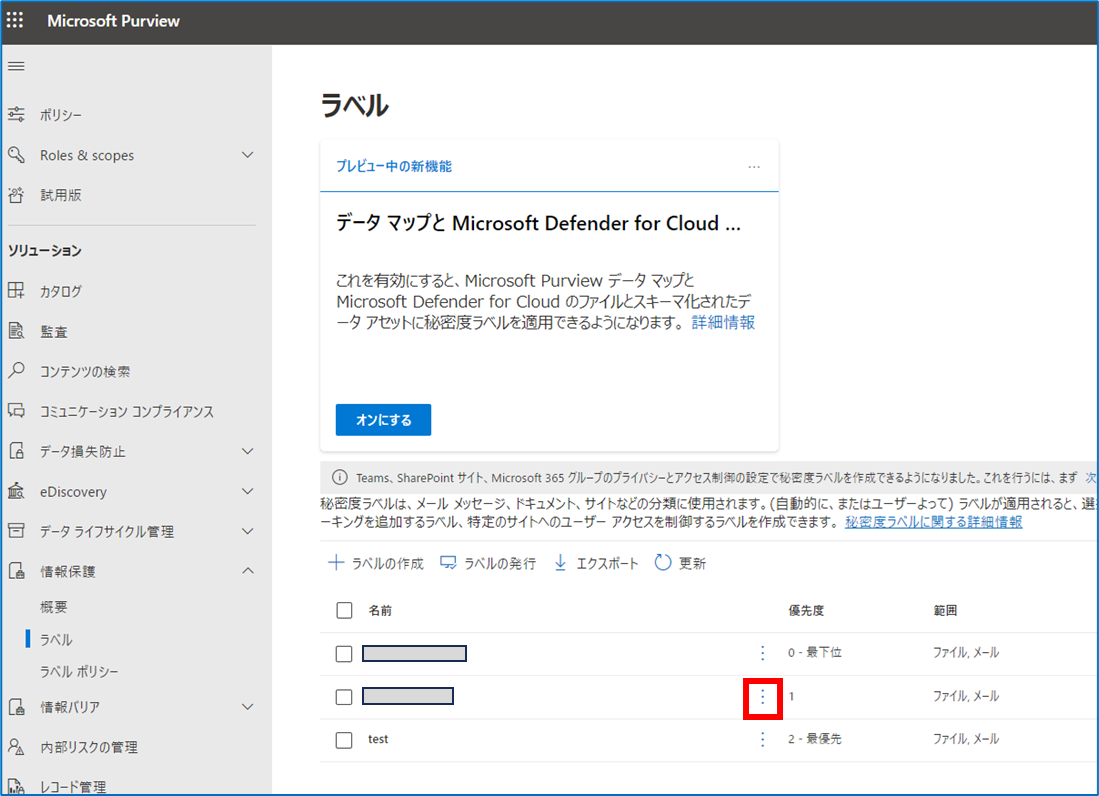Open more actions for priority 1 label

coord(763,696)
